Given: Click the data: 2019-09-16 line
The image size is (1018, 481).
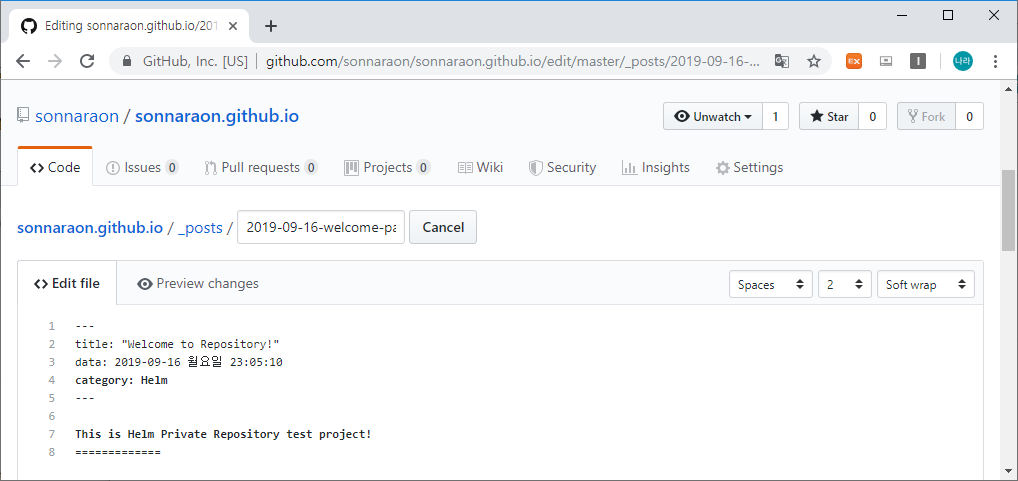Looking at the screenshot, I should (x=179, y=362).
